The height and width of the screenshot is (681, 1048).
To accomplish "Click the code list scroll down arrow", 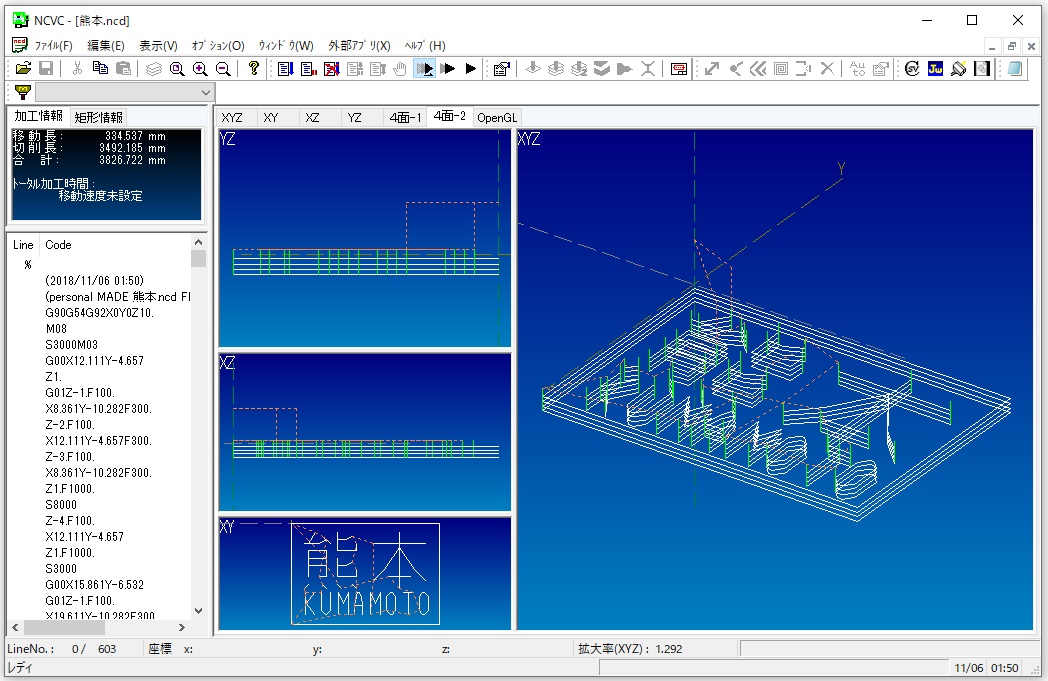I will [198, 610].
